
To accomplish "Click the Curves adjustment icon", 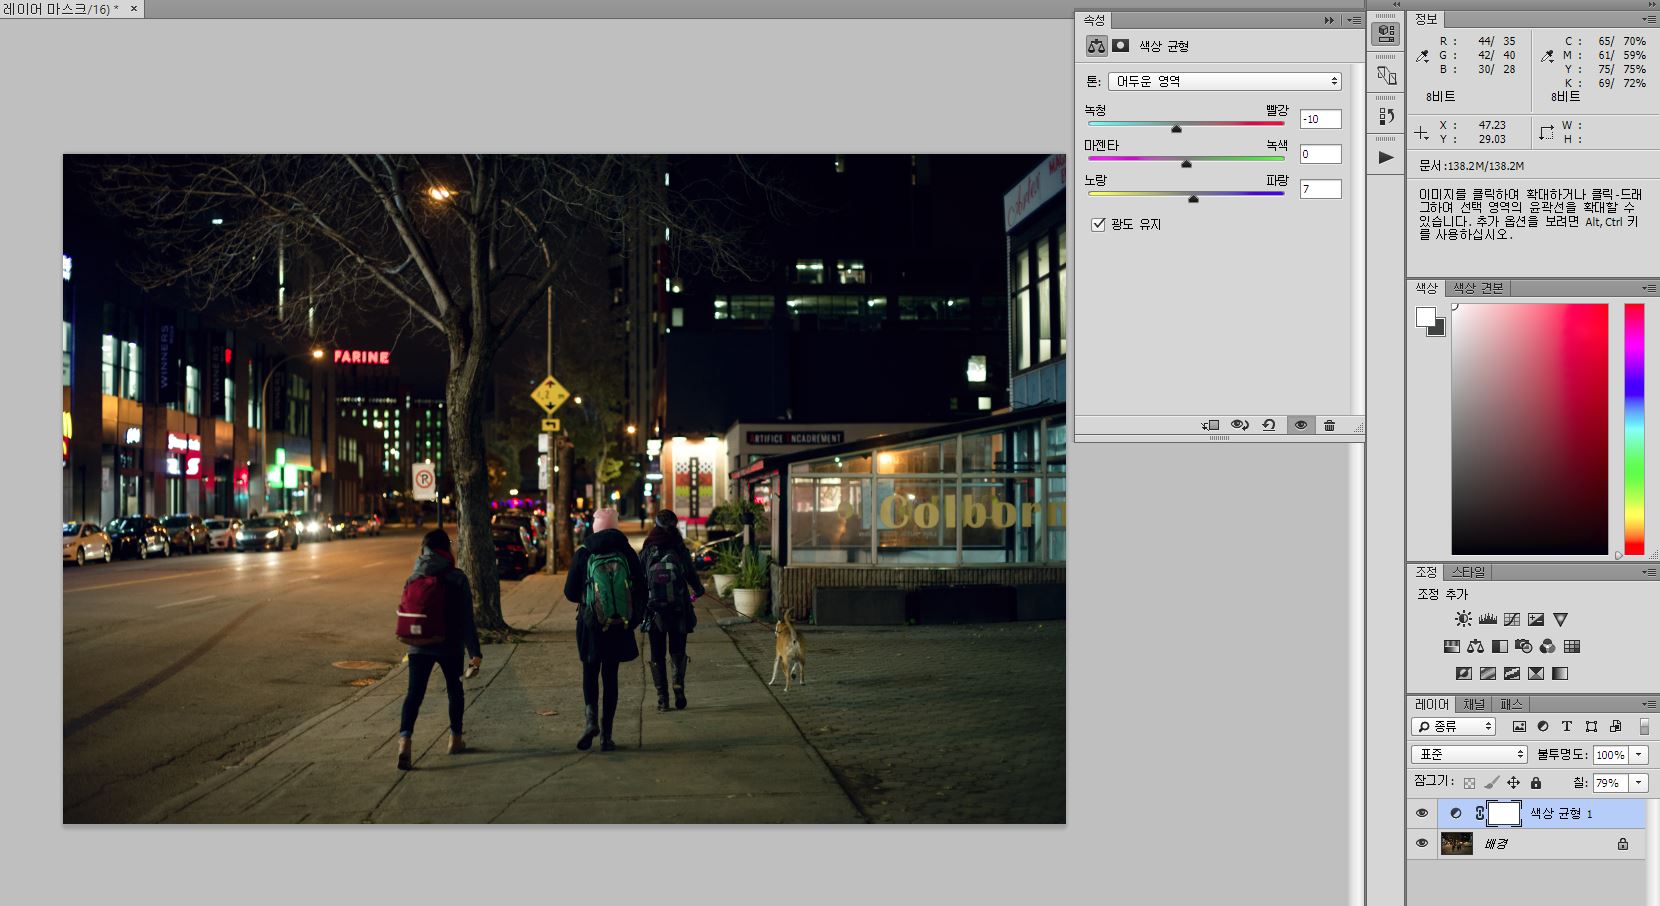I will 1512,619.
